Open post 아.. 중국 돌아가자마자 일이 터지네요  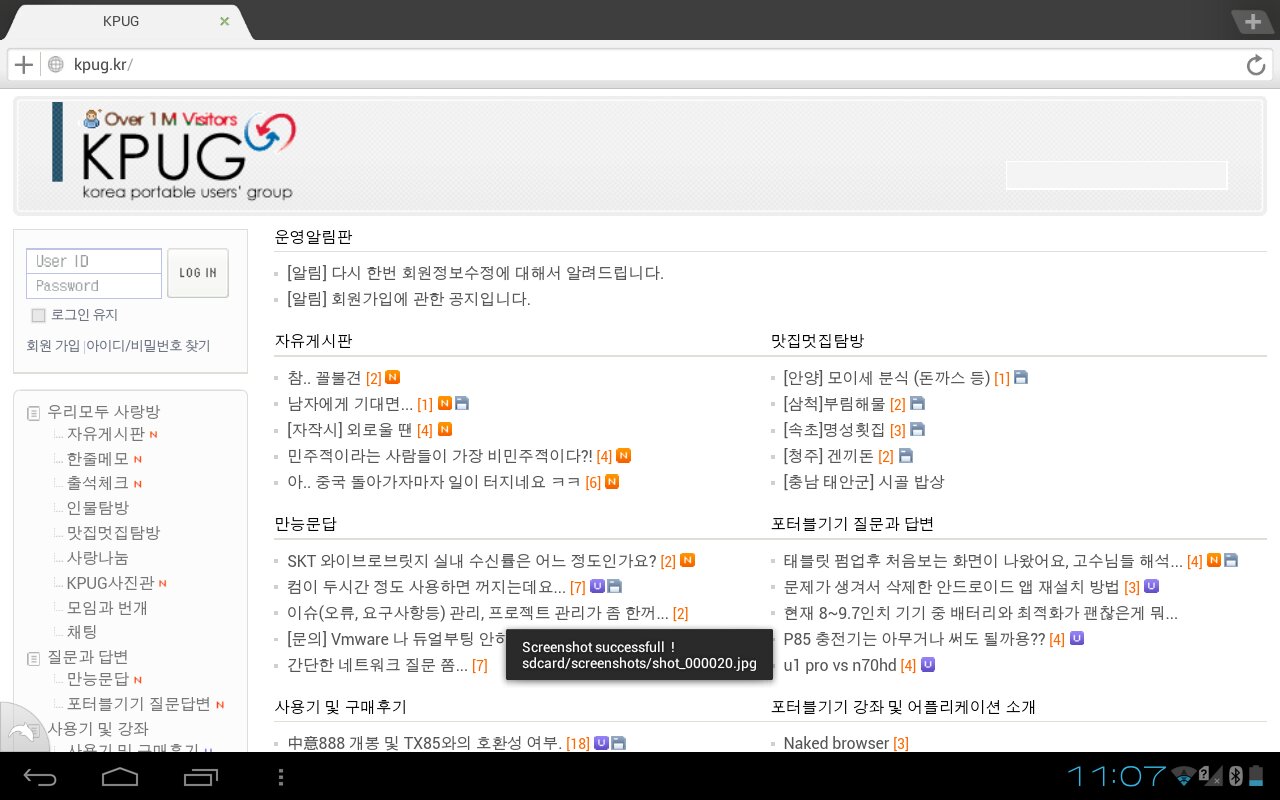(434, 481)
